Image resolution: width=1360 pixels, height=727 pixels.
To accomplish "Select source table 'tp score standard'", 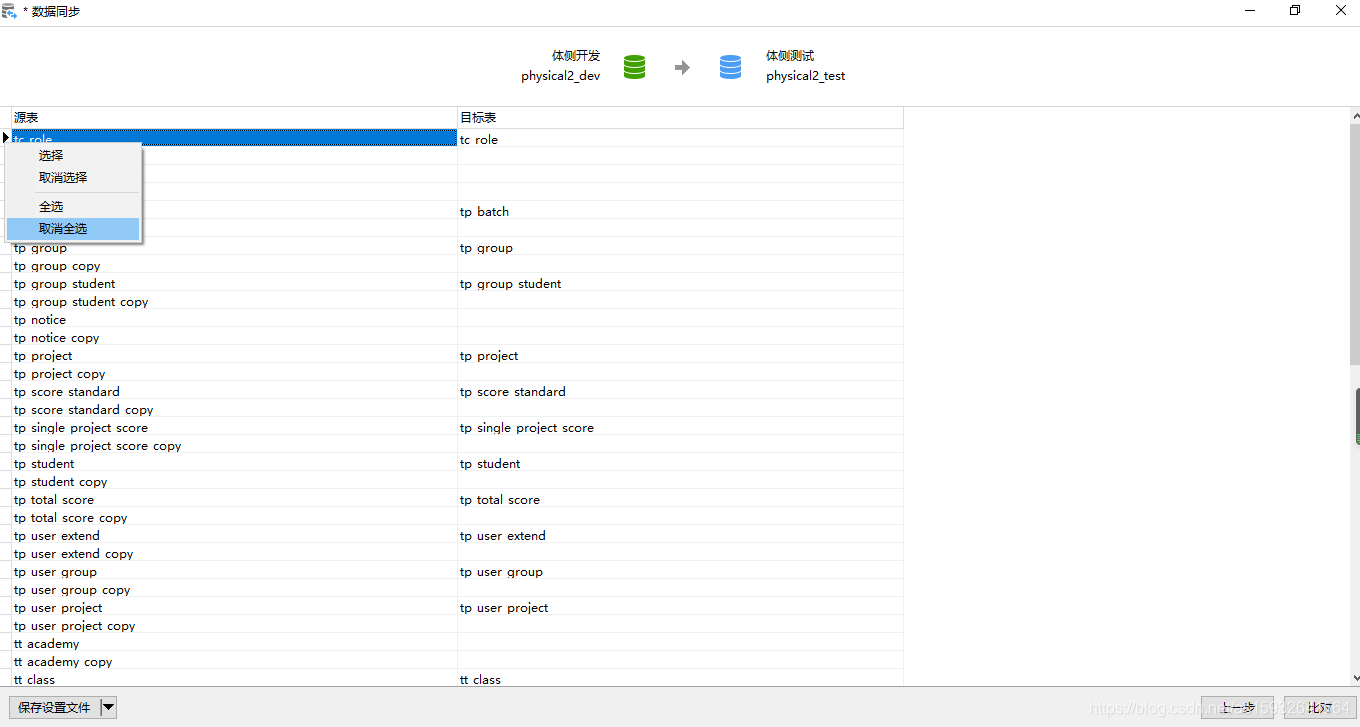I will click(234, 392).
